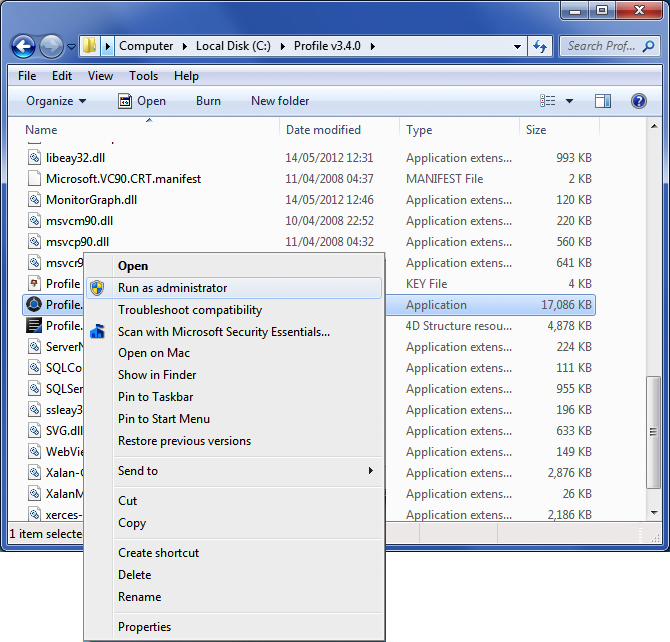The width and height of the screenshot is (670, 642).
Task: Select the msvcp90.dll file icon
Action: click(34, 241)
